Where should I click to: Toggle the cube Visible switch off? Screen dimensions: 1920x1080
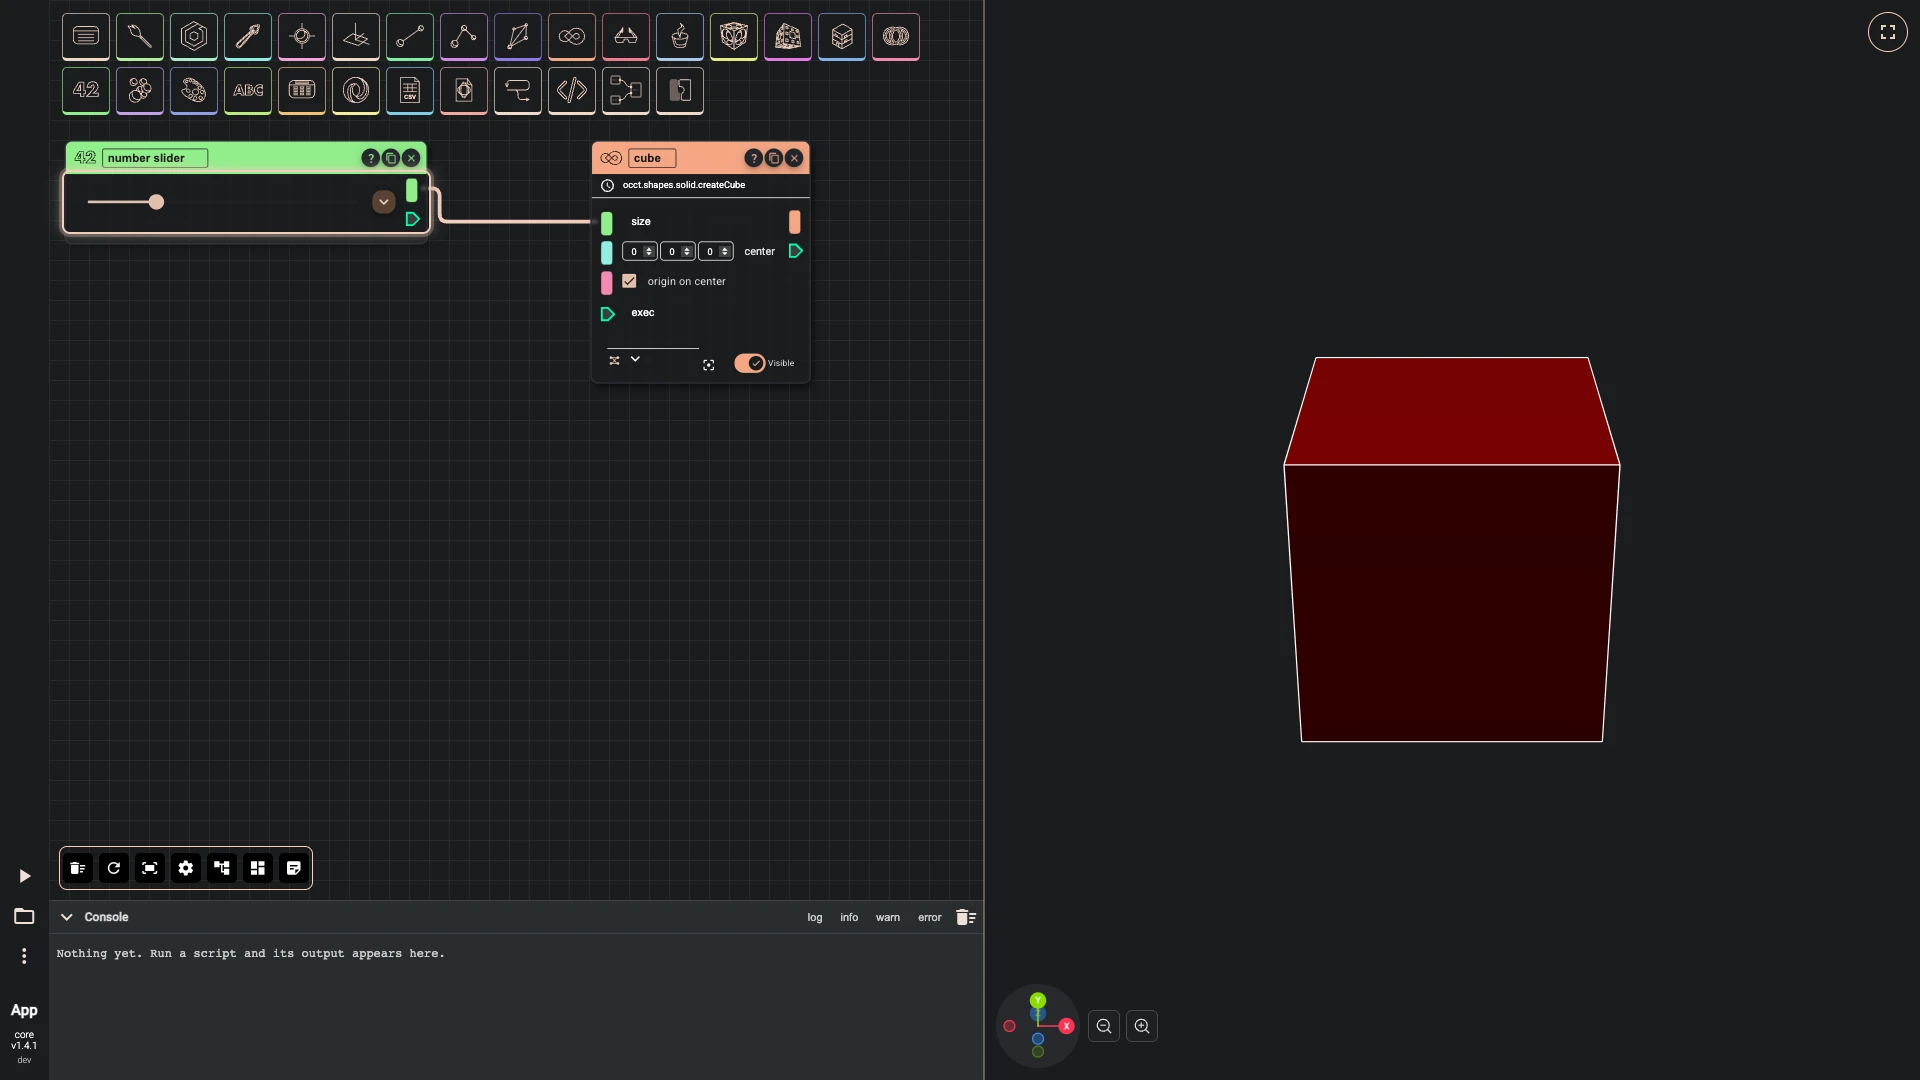(750, 363)
